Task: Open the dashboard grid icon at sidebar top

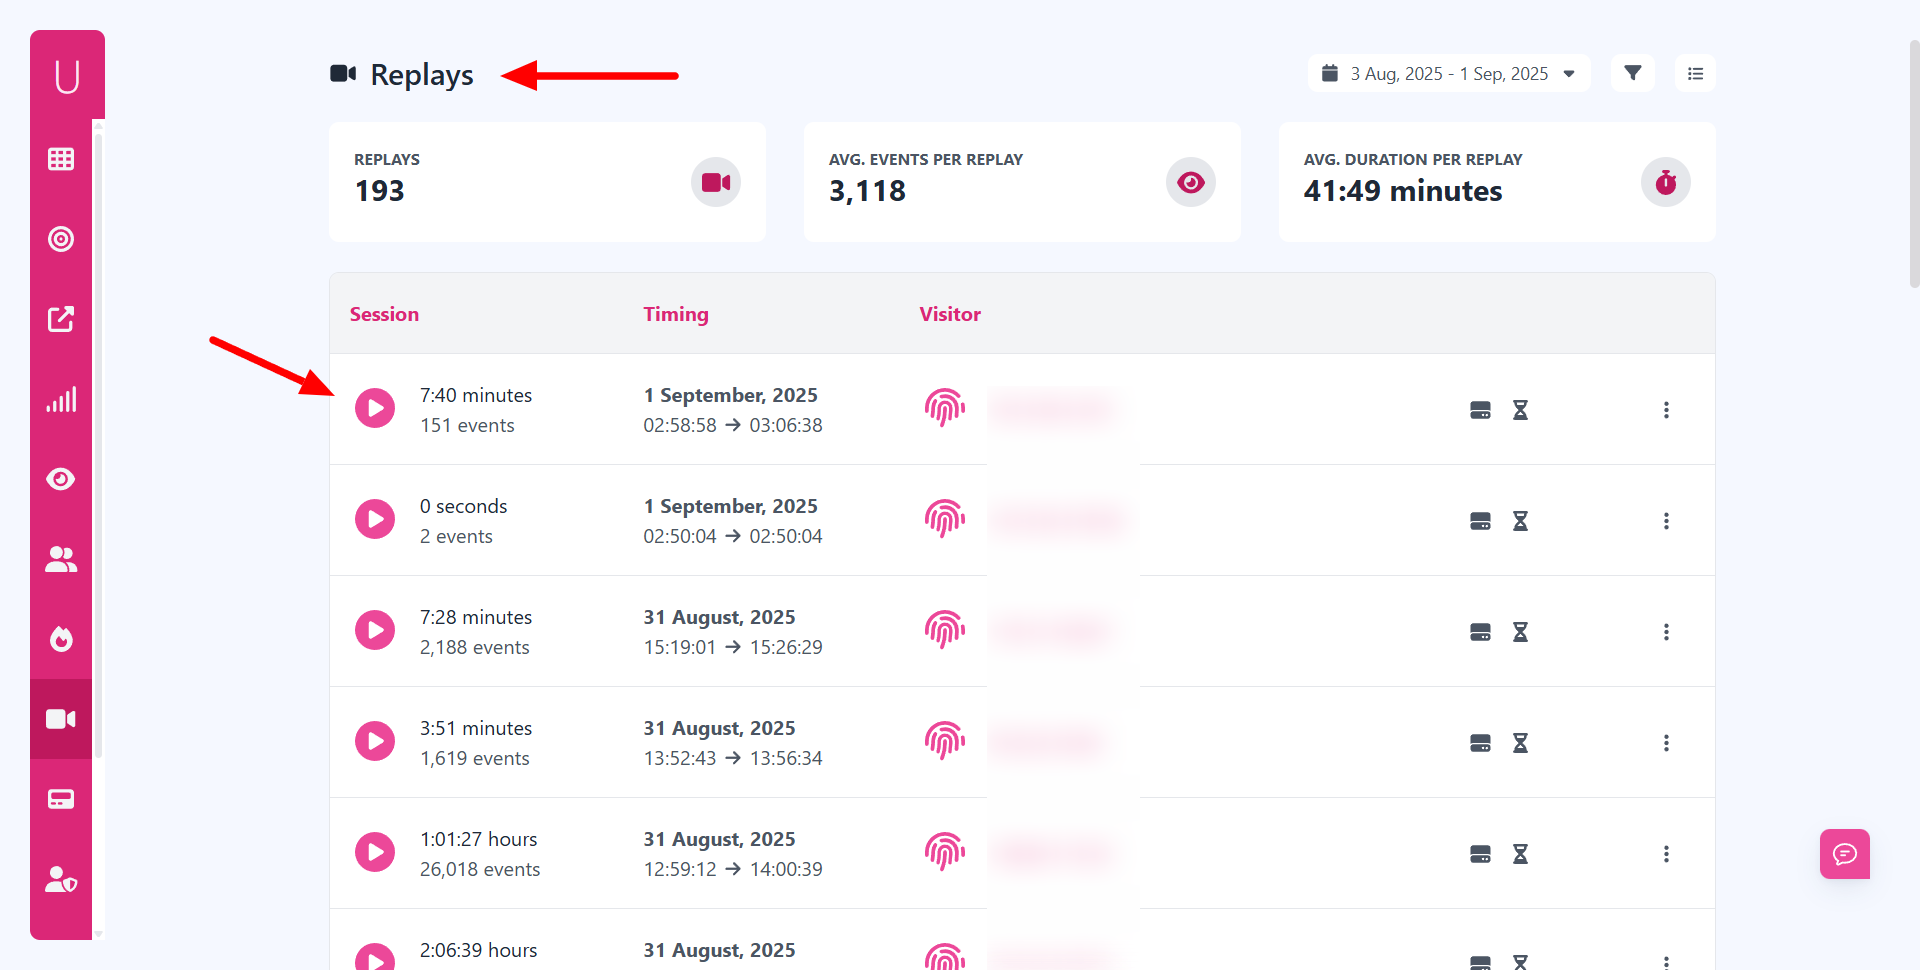Action: (x=61, y=158)
